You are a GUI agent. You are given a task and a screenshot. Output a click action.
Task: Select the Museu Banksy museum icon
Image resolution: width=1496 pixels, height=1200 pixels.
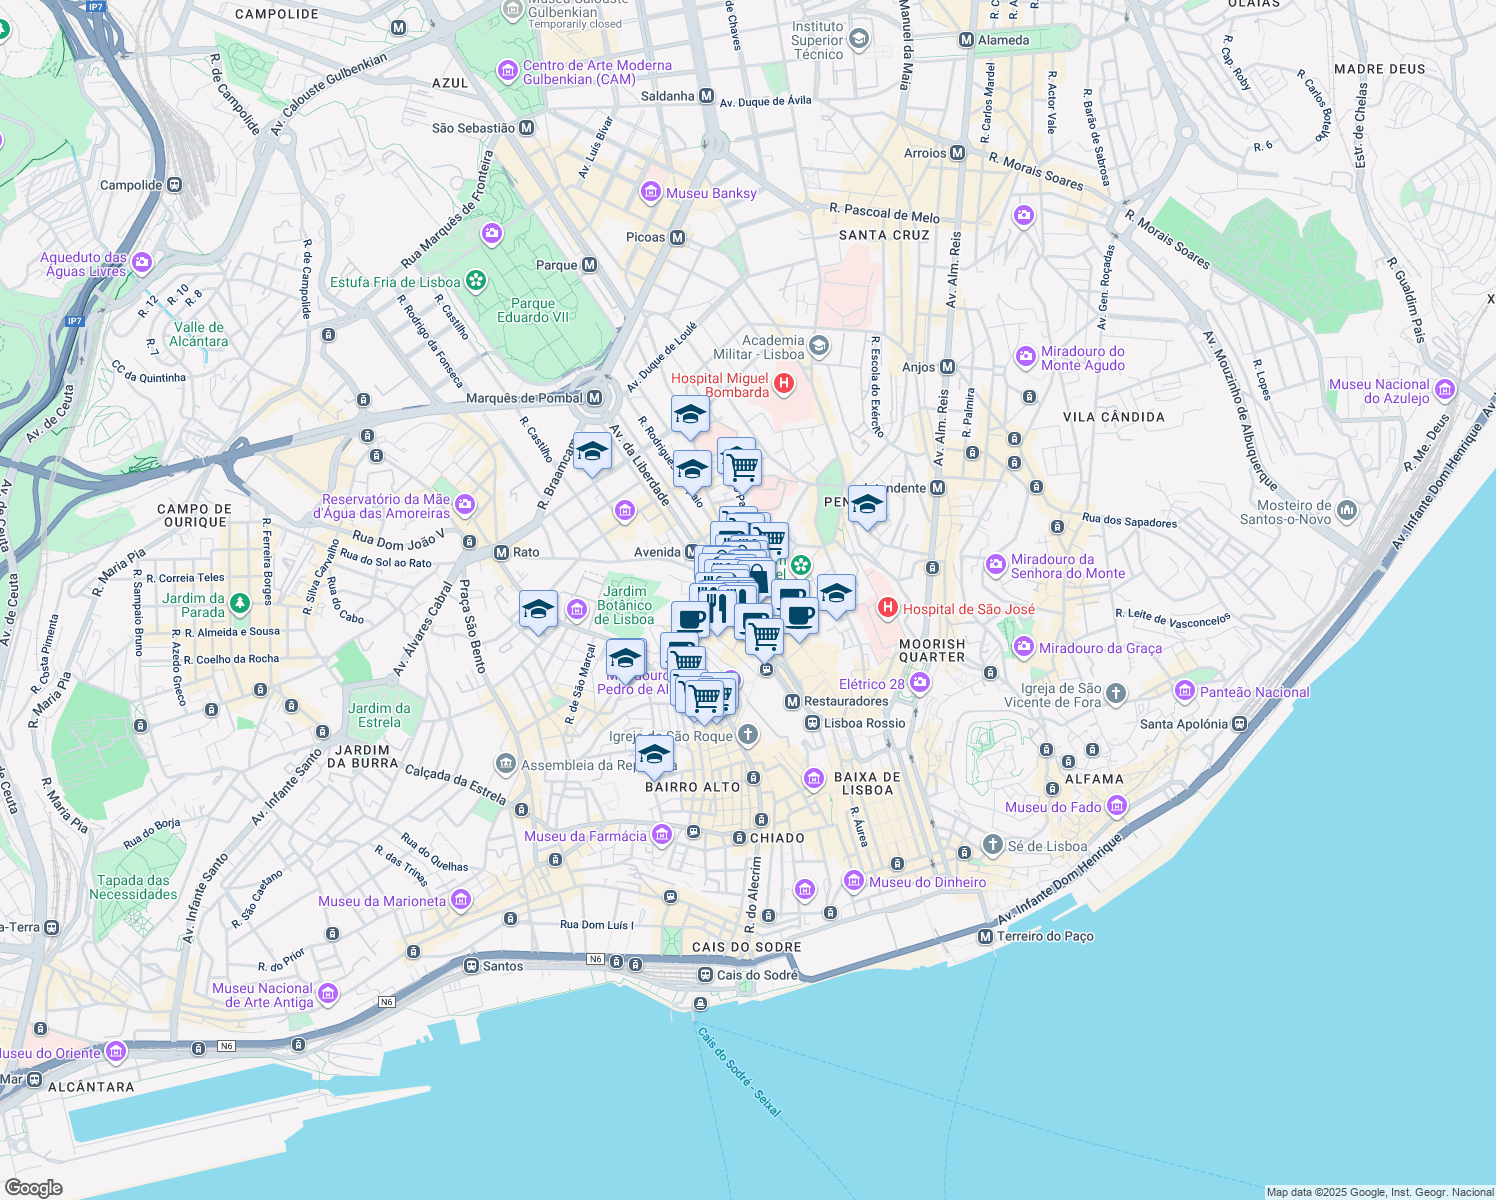(x=651, y=193)
